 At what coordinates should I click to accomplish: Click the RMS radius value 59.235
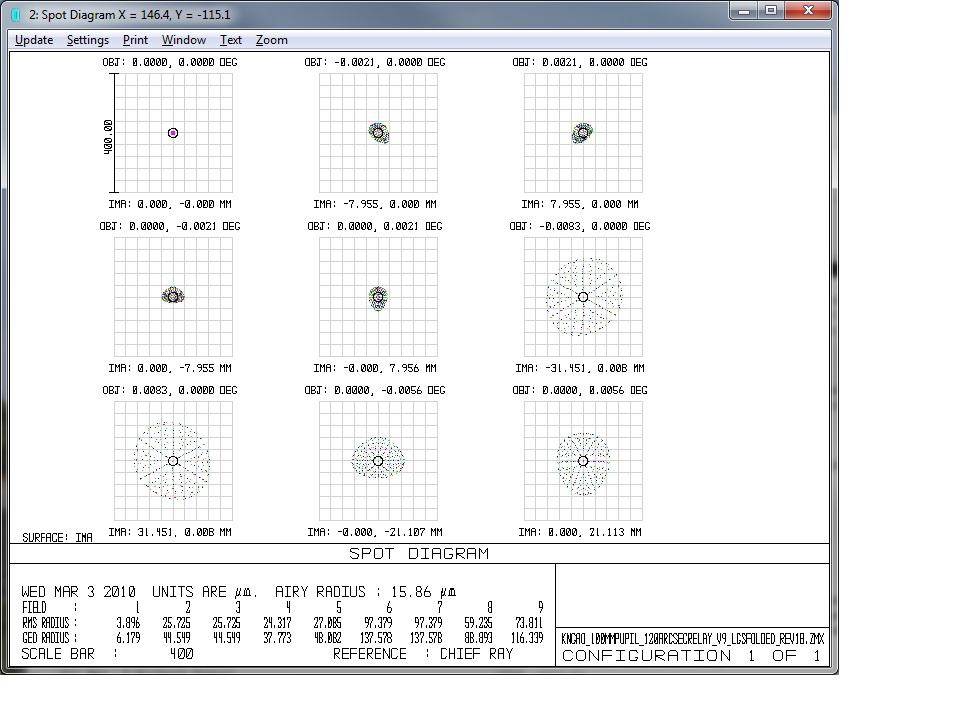478,623
